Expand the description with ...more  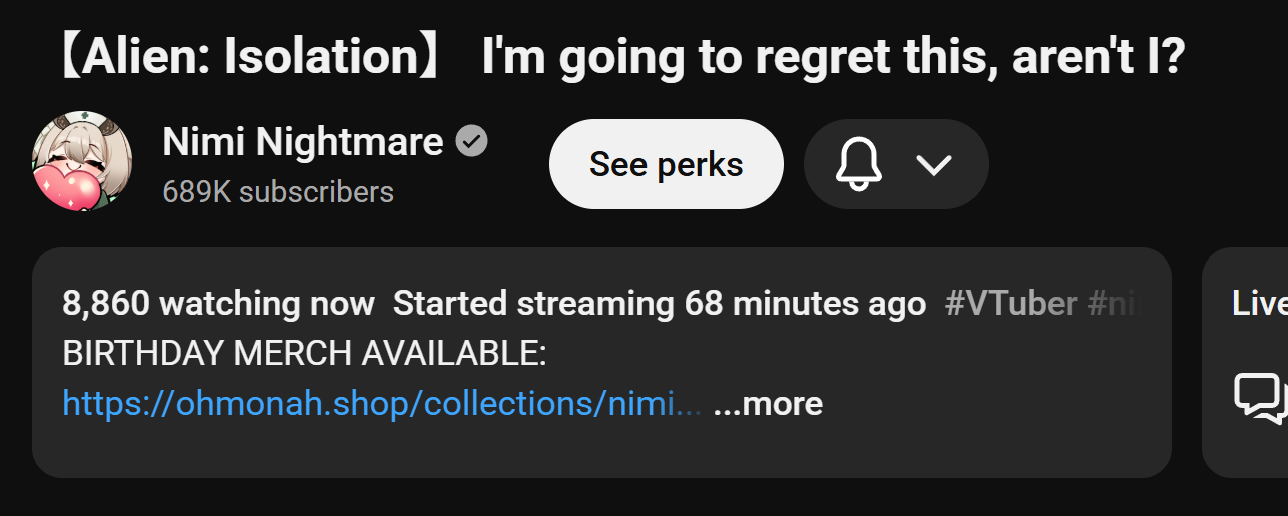[x=768, y=404]
